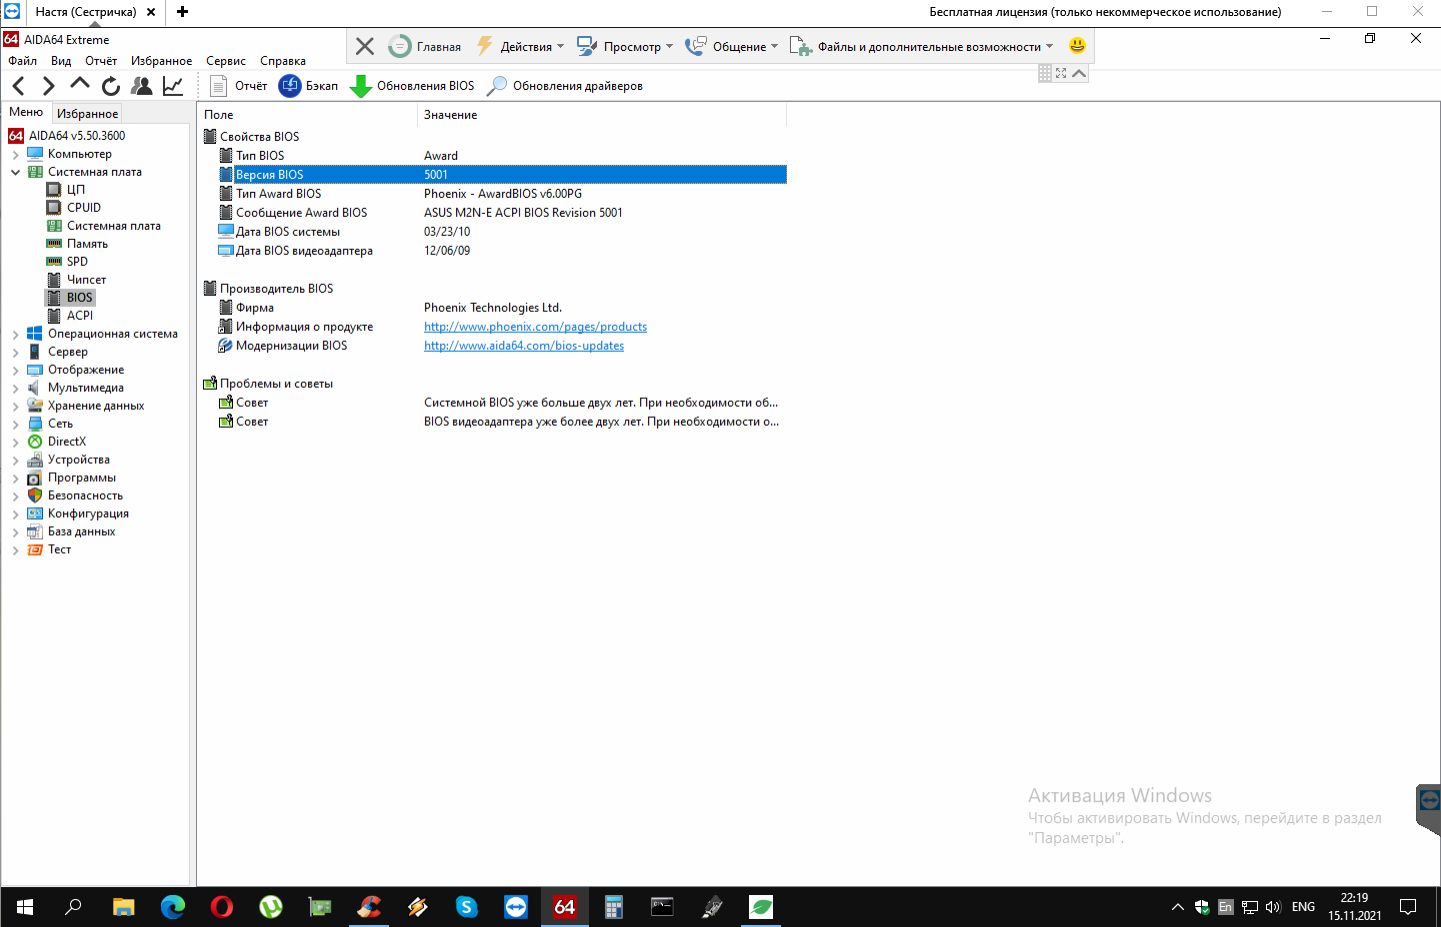Open the Справка menu

pyautogui.click(x=283, y=61)
